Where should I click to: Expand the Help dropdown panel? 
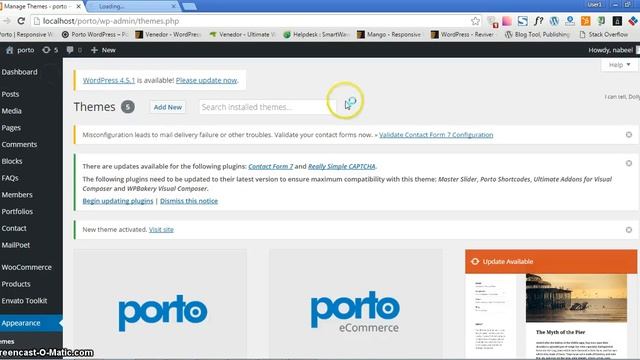[619, 65]
